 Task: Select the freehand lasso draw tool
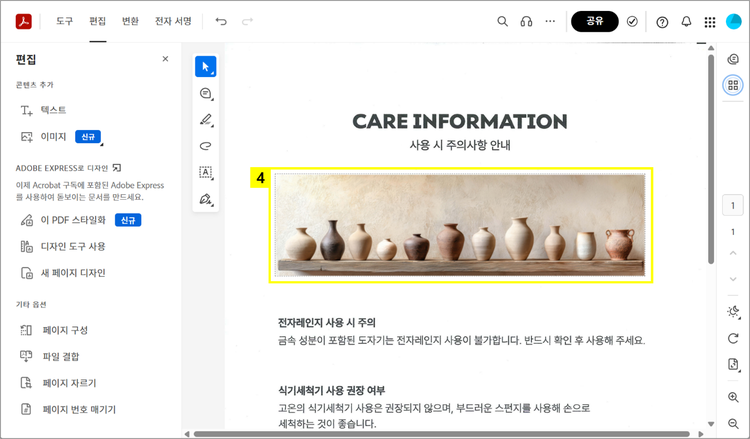point(206,146)
